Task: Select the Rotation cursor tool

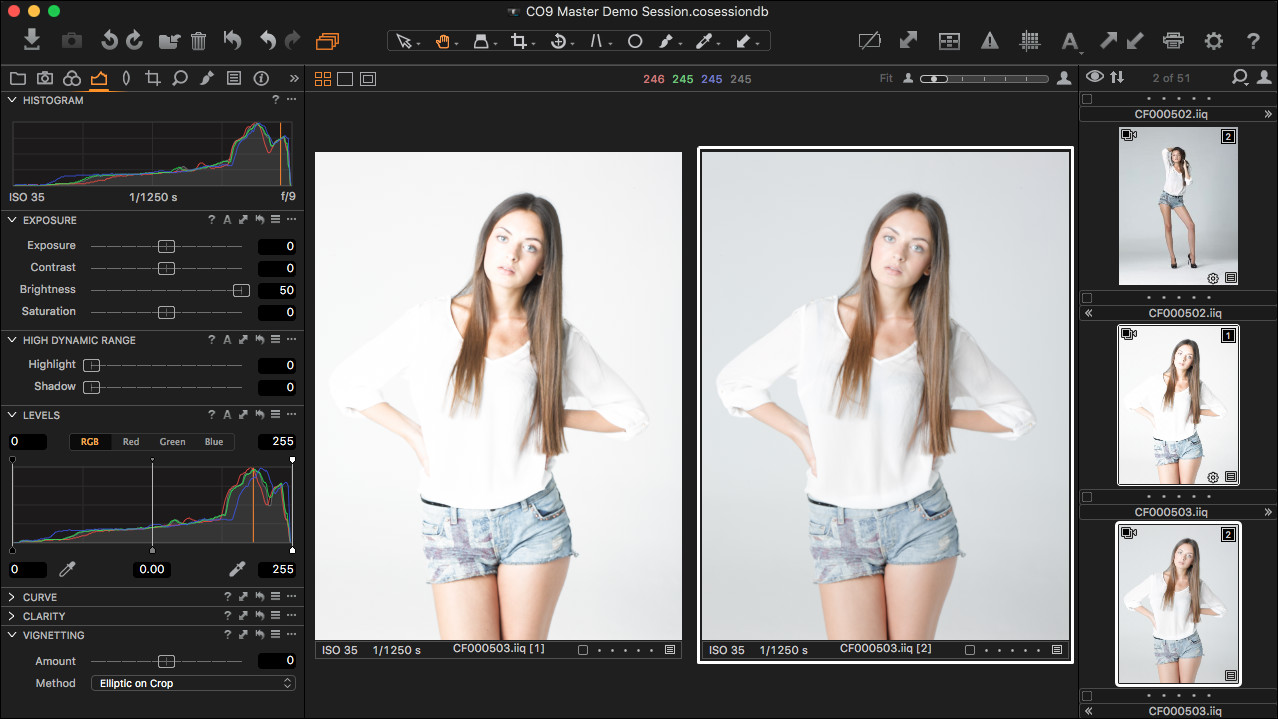Action: click(x=559, y=41)
